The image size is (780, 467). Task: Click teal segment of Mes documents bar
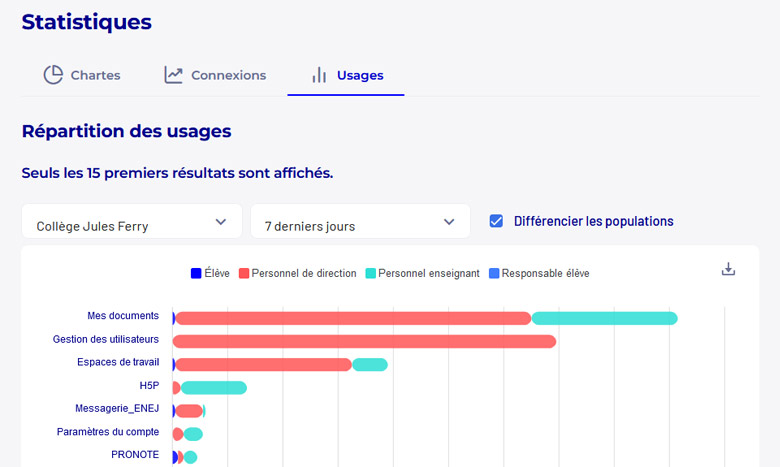pos(604,318)
